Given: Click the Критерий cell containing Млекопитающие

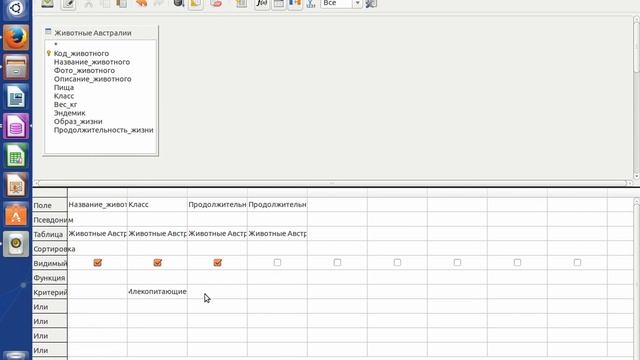Looking at the screenshot, I should click(157, 291).
